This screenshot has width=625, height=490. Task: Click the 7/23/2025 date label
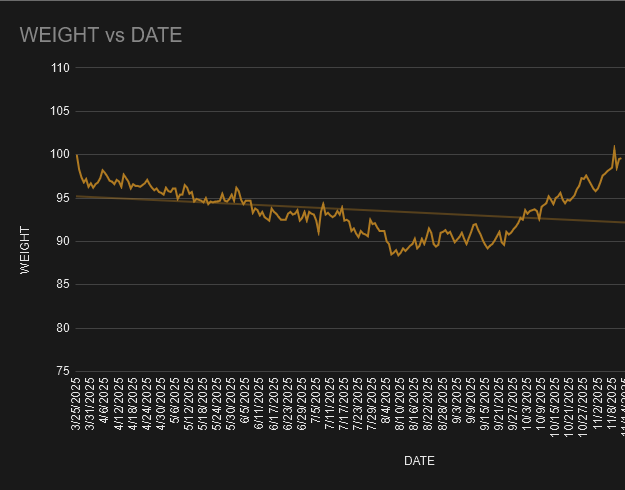(x=358, y=404)
